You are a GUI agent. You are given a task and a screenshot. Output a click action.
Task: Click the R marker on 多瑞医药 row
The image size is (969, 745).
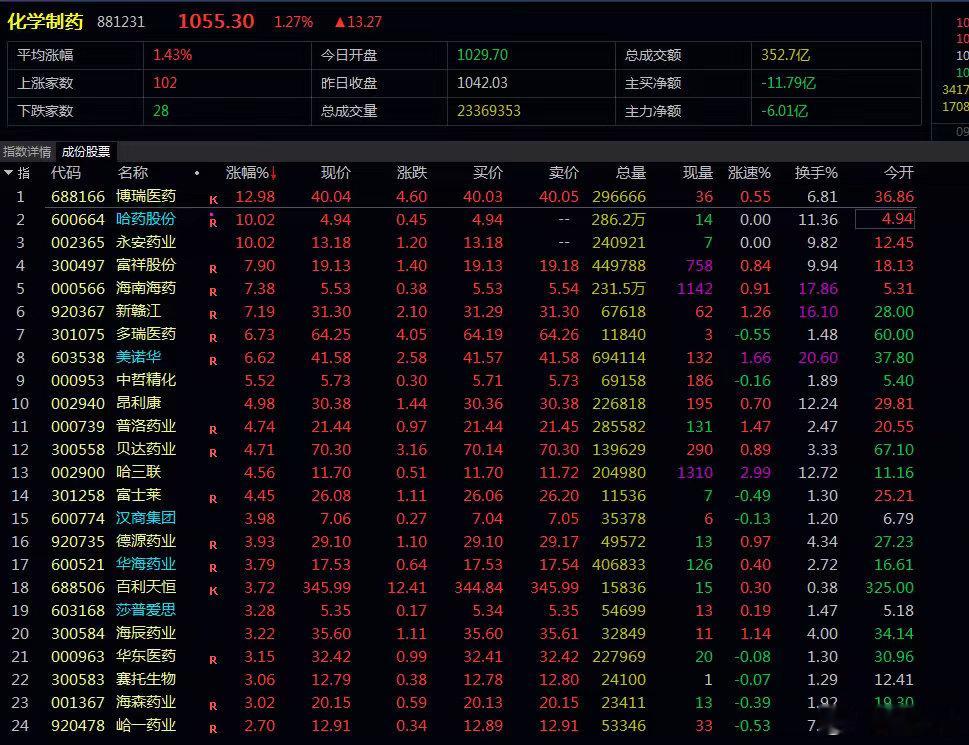(x=213, y=338)
